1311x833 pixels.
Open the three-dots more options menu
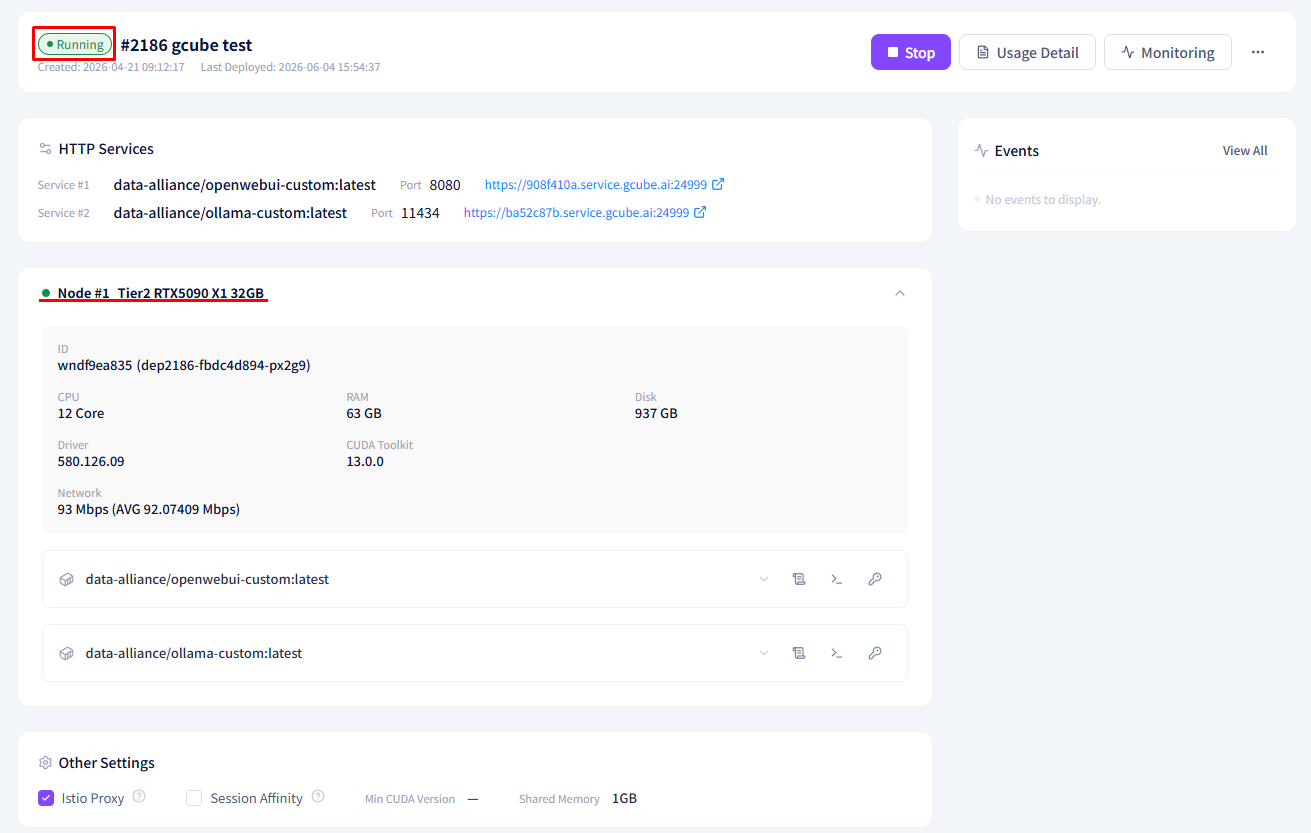(x=1258, y=52)
